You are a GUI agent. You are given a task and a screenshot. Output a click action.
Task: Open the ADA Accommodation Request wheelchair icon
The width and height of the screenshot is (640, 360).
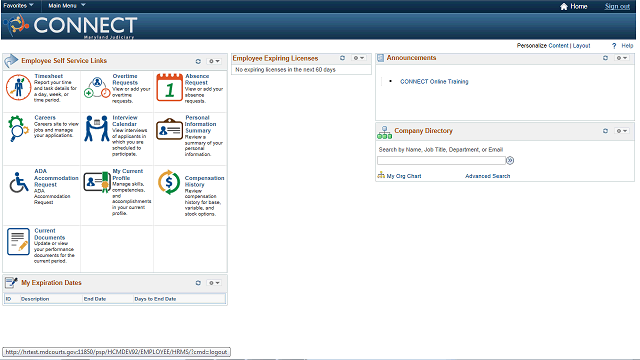[19, 182]
